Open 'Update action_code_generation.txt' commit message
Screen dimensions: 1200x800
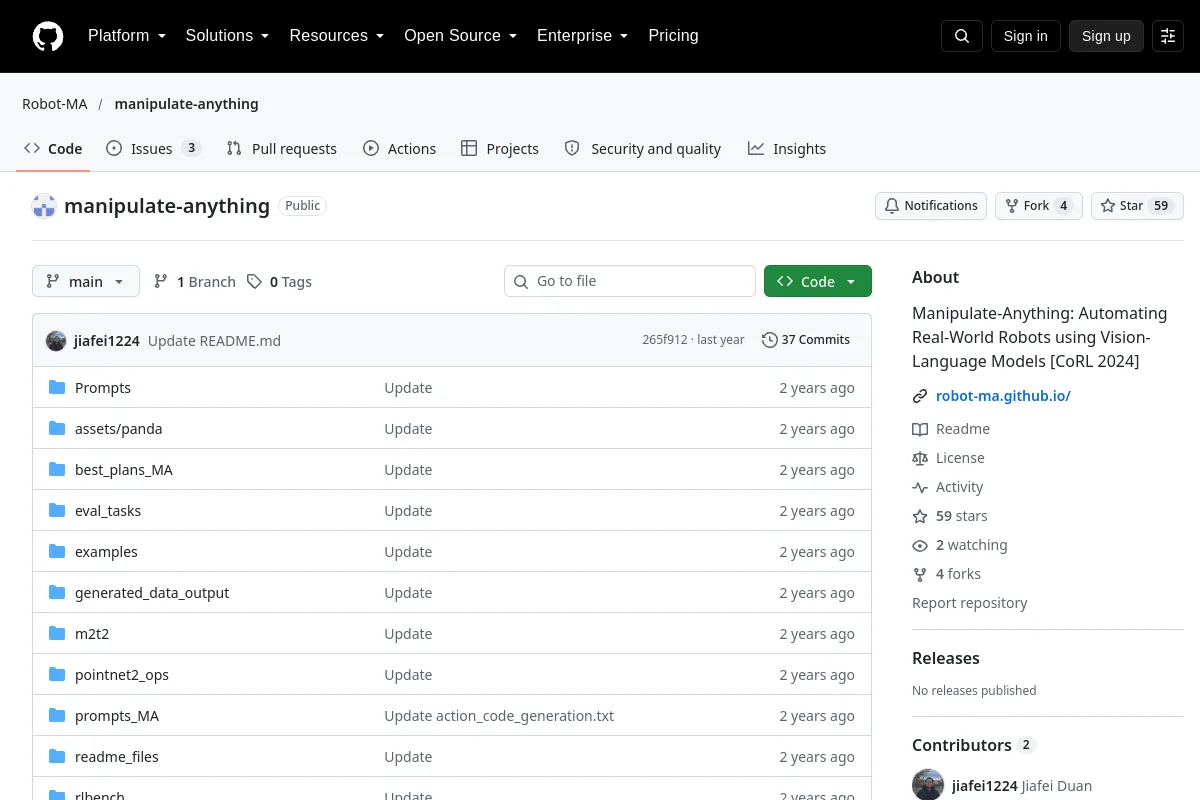[x=499, y=716]
